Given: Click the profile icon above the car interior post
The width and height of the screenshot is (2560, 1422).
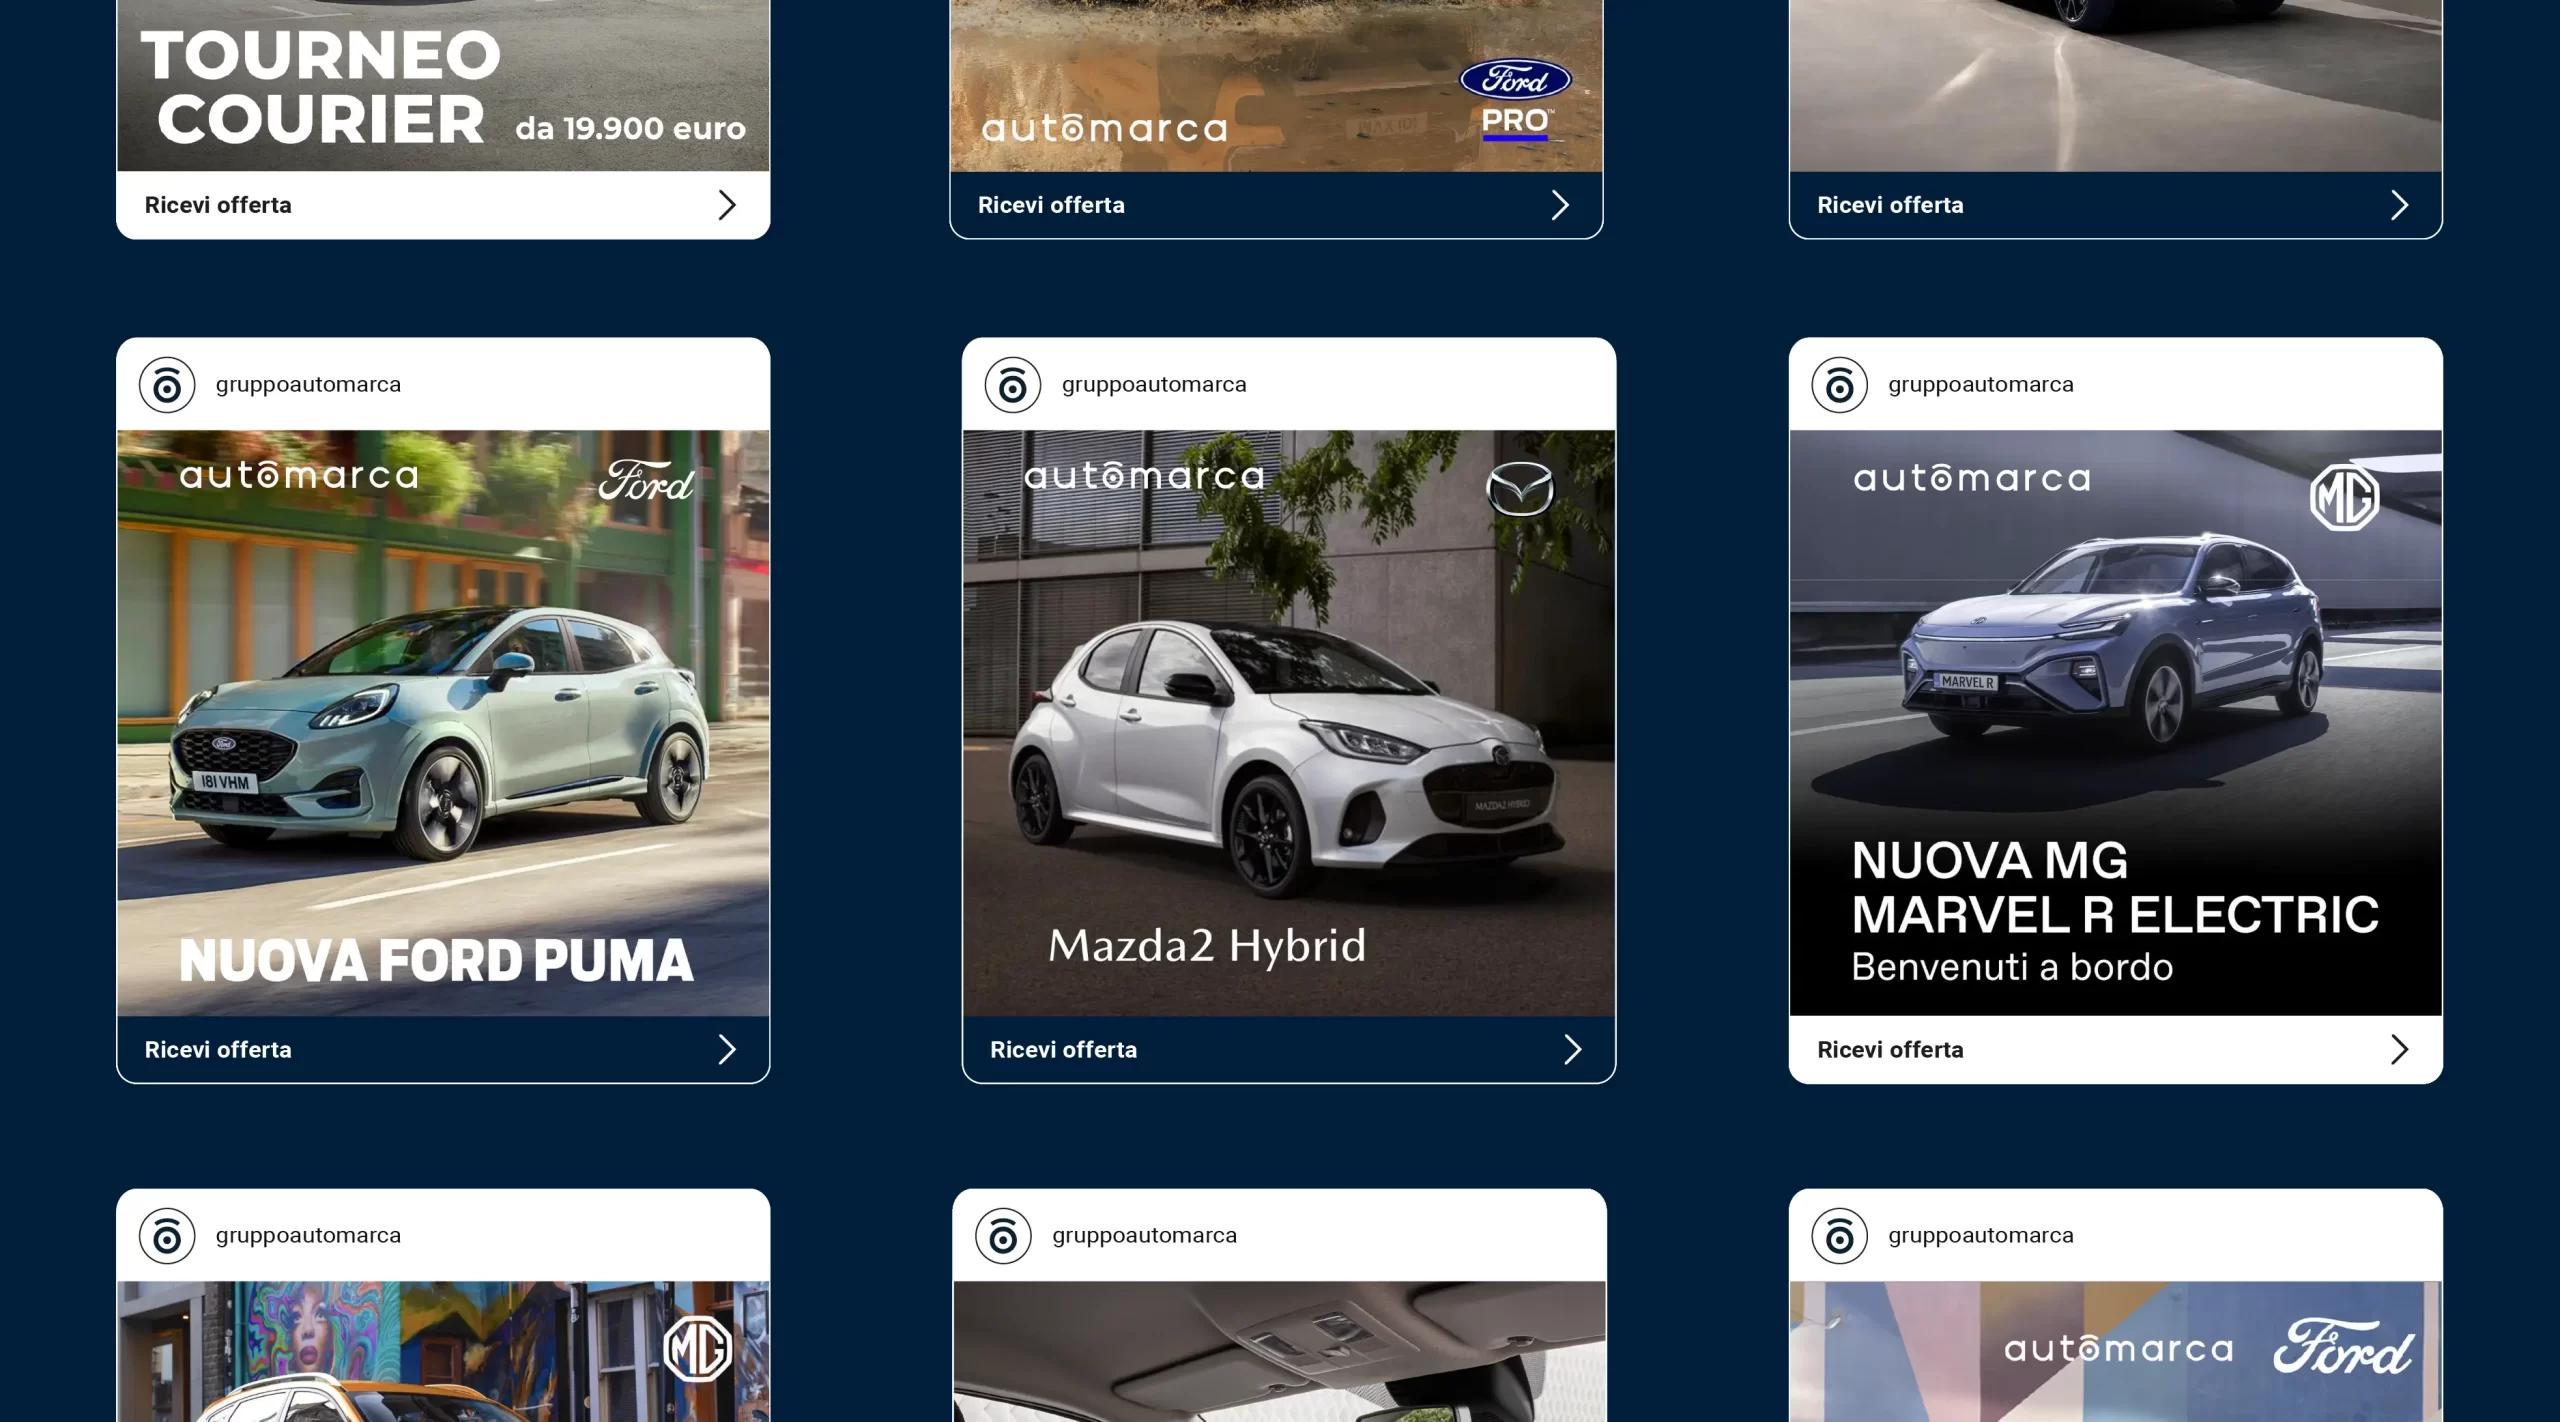Looking at the screenshot, I should 1003,1236.
